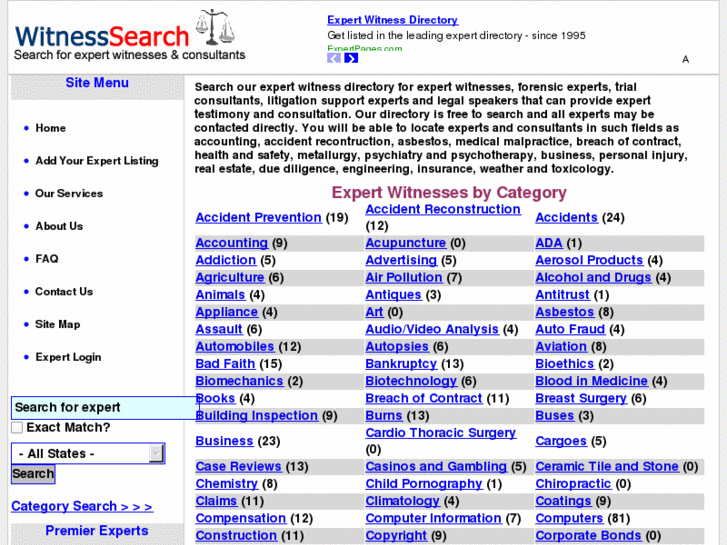Select Building Inspection category
Screen dimensions: 727x545
pos(257,415)
